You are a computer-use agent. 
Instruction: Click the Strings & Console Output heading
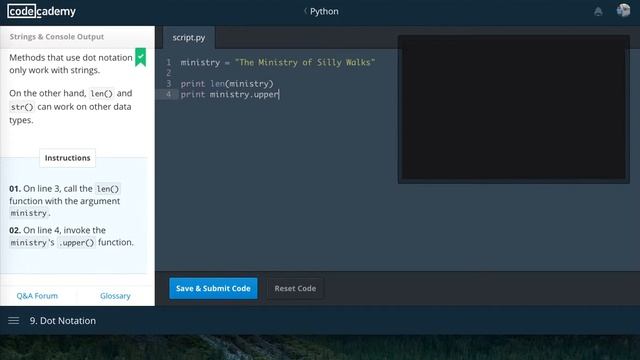[x=57, y=37]
